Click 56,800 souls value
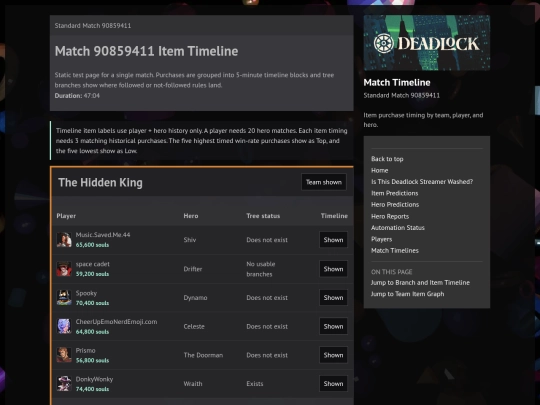This screenshot has height=405, width=540. [92, 361]
